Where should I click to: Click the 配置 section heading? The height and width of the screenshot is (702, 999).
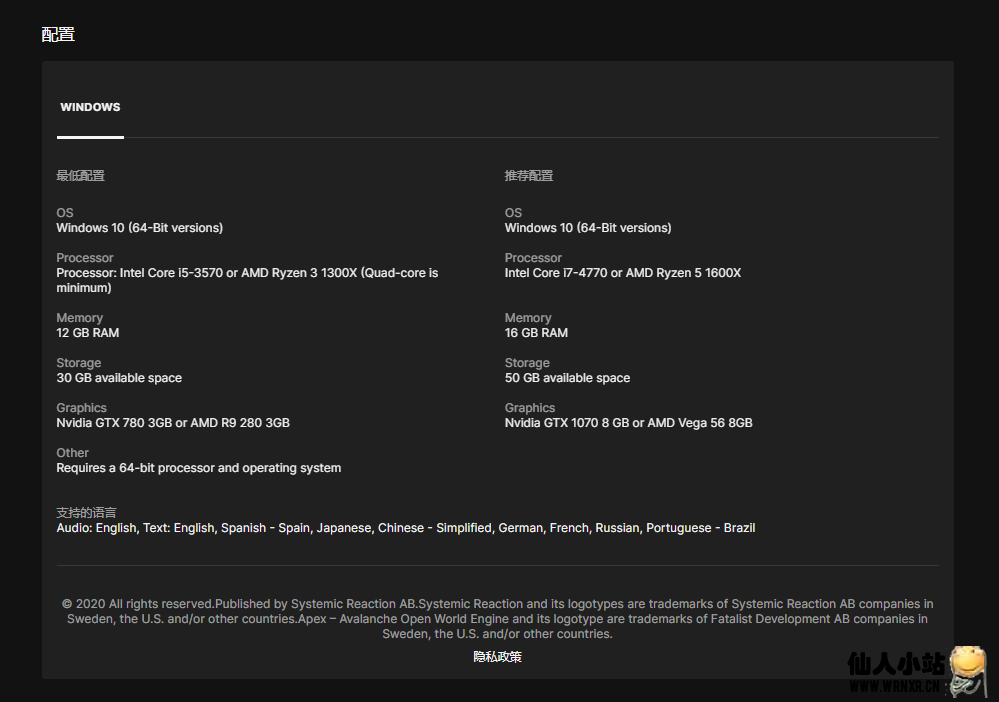pyautogui.click(x=58, y=34)
